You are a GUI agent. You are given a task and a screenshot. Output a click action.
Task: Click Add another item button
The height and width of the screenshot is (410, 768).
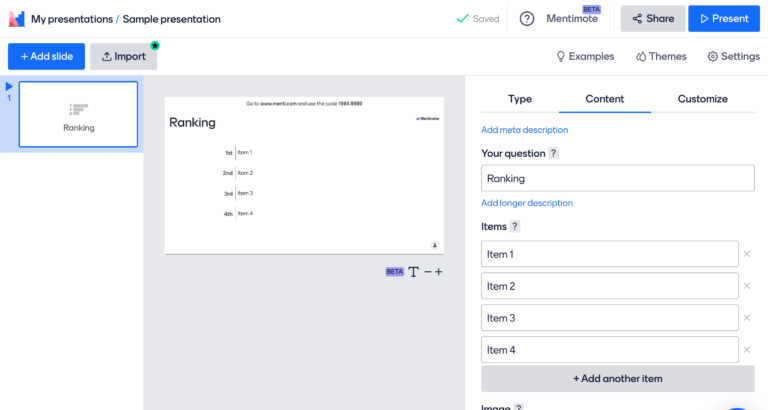(618, 379)
